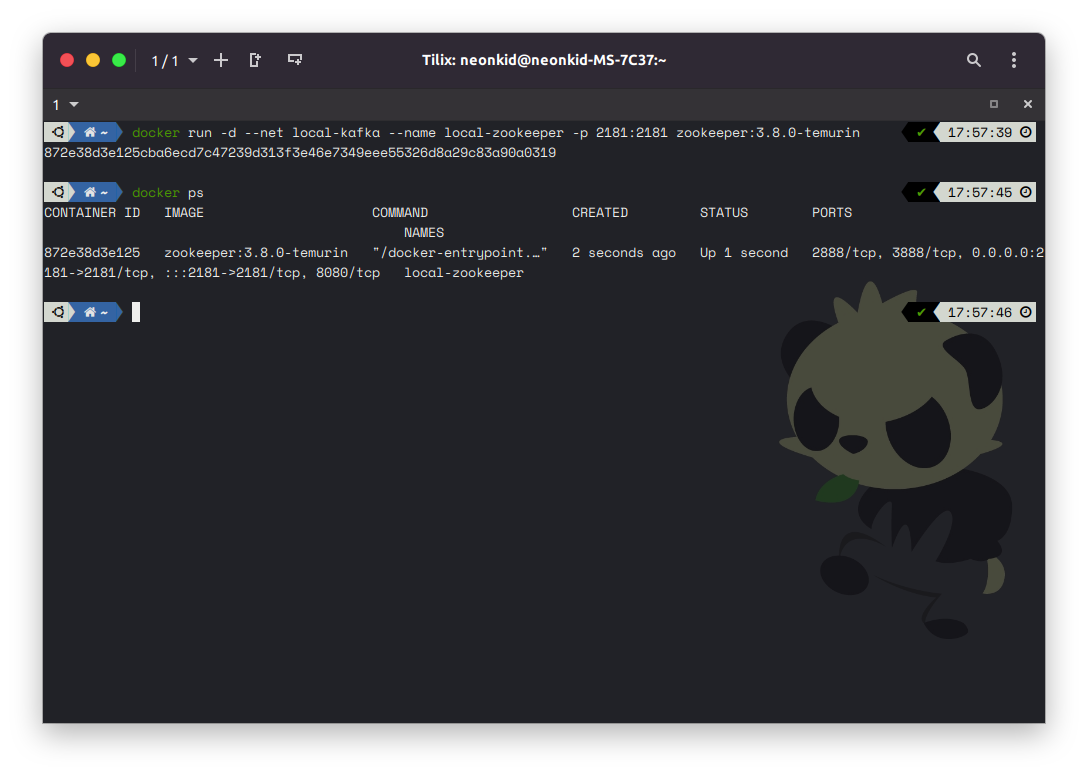The height and width of the screenshot is (776, 1088).
Task: Maximize the terminal pane square icon
Action: (x=994, y=104)
